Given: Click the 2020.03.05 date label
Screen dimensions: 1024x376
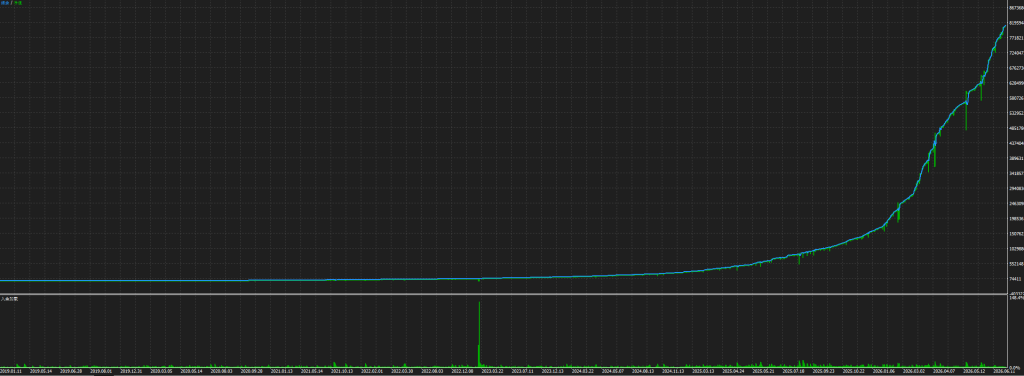Looking at the screenshot, I should click(161, 371).
